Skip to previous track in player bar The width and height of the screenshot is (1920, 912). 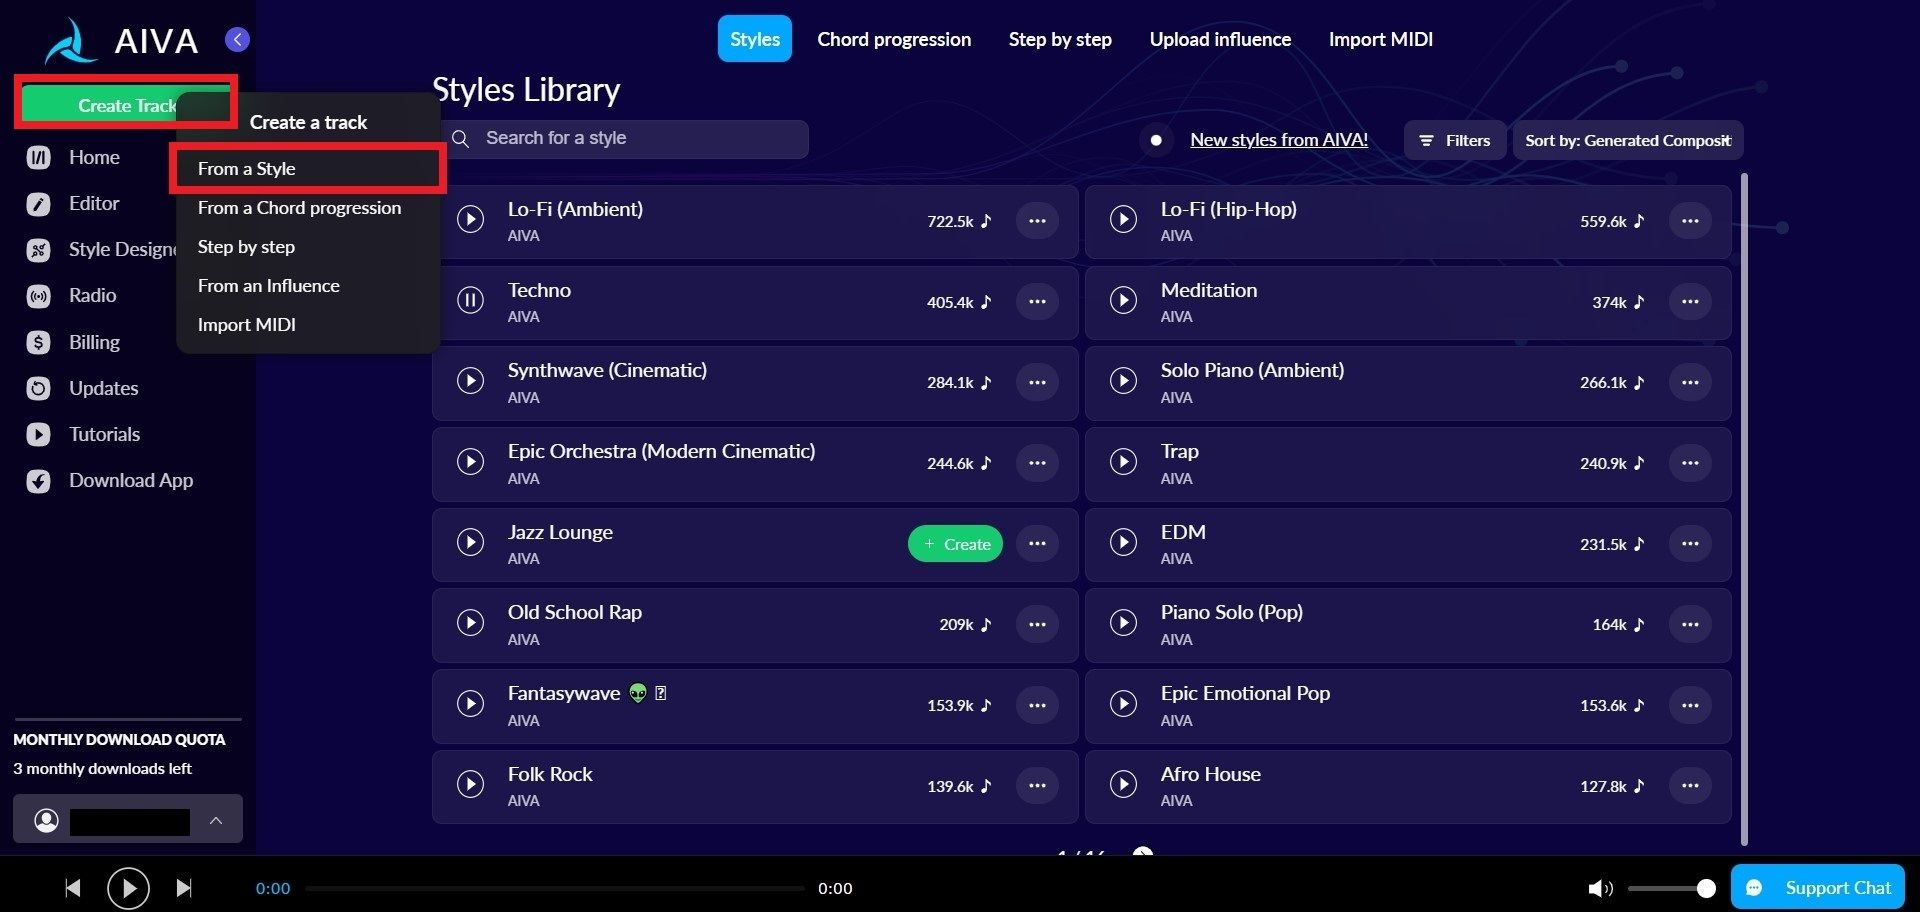73,888
